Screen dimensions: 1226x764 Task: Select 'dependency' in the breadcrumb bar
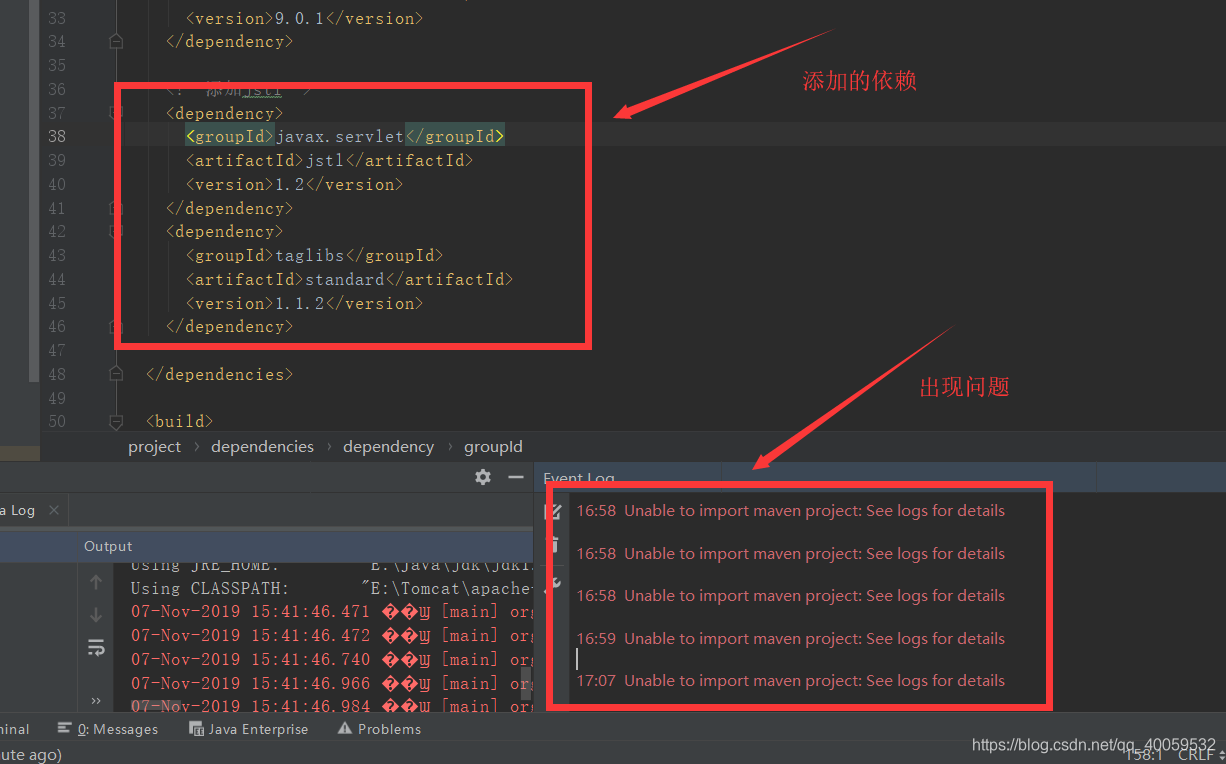[388, 447]
